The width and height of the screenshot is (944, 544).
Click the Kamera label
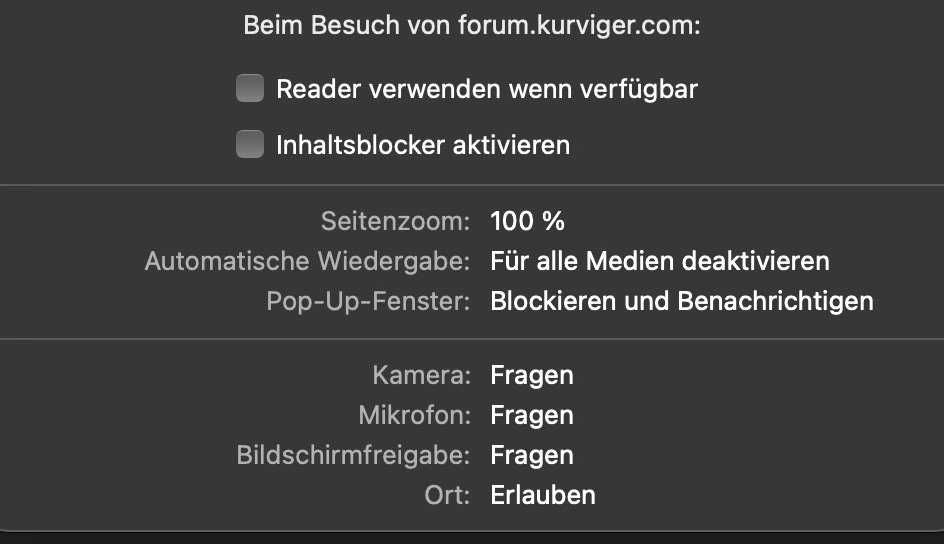pos(421,376)
